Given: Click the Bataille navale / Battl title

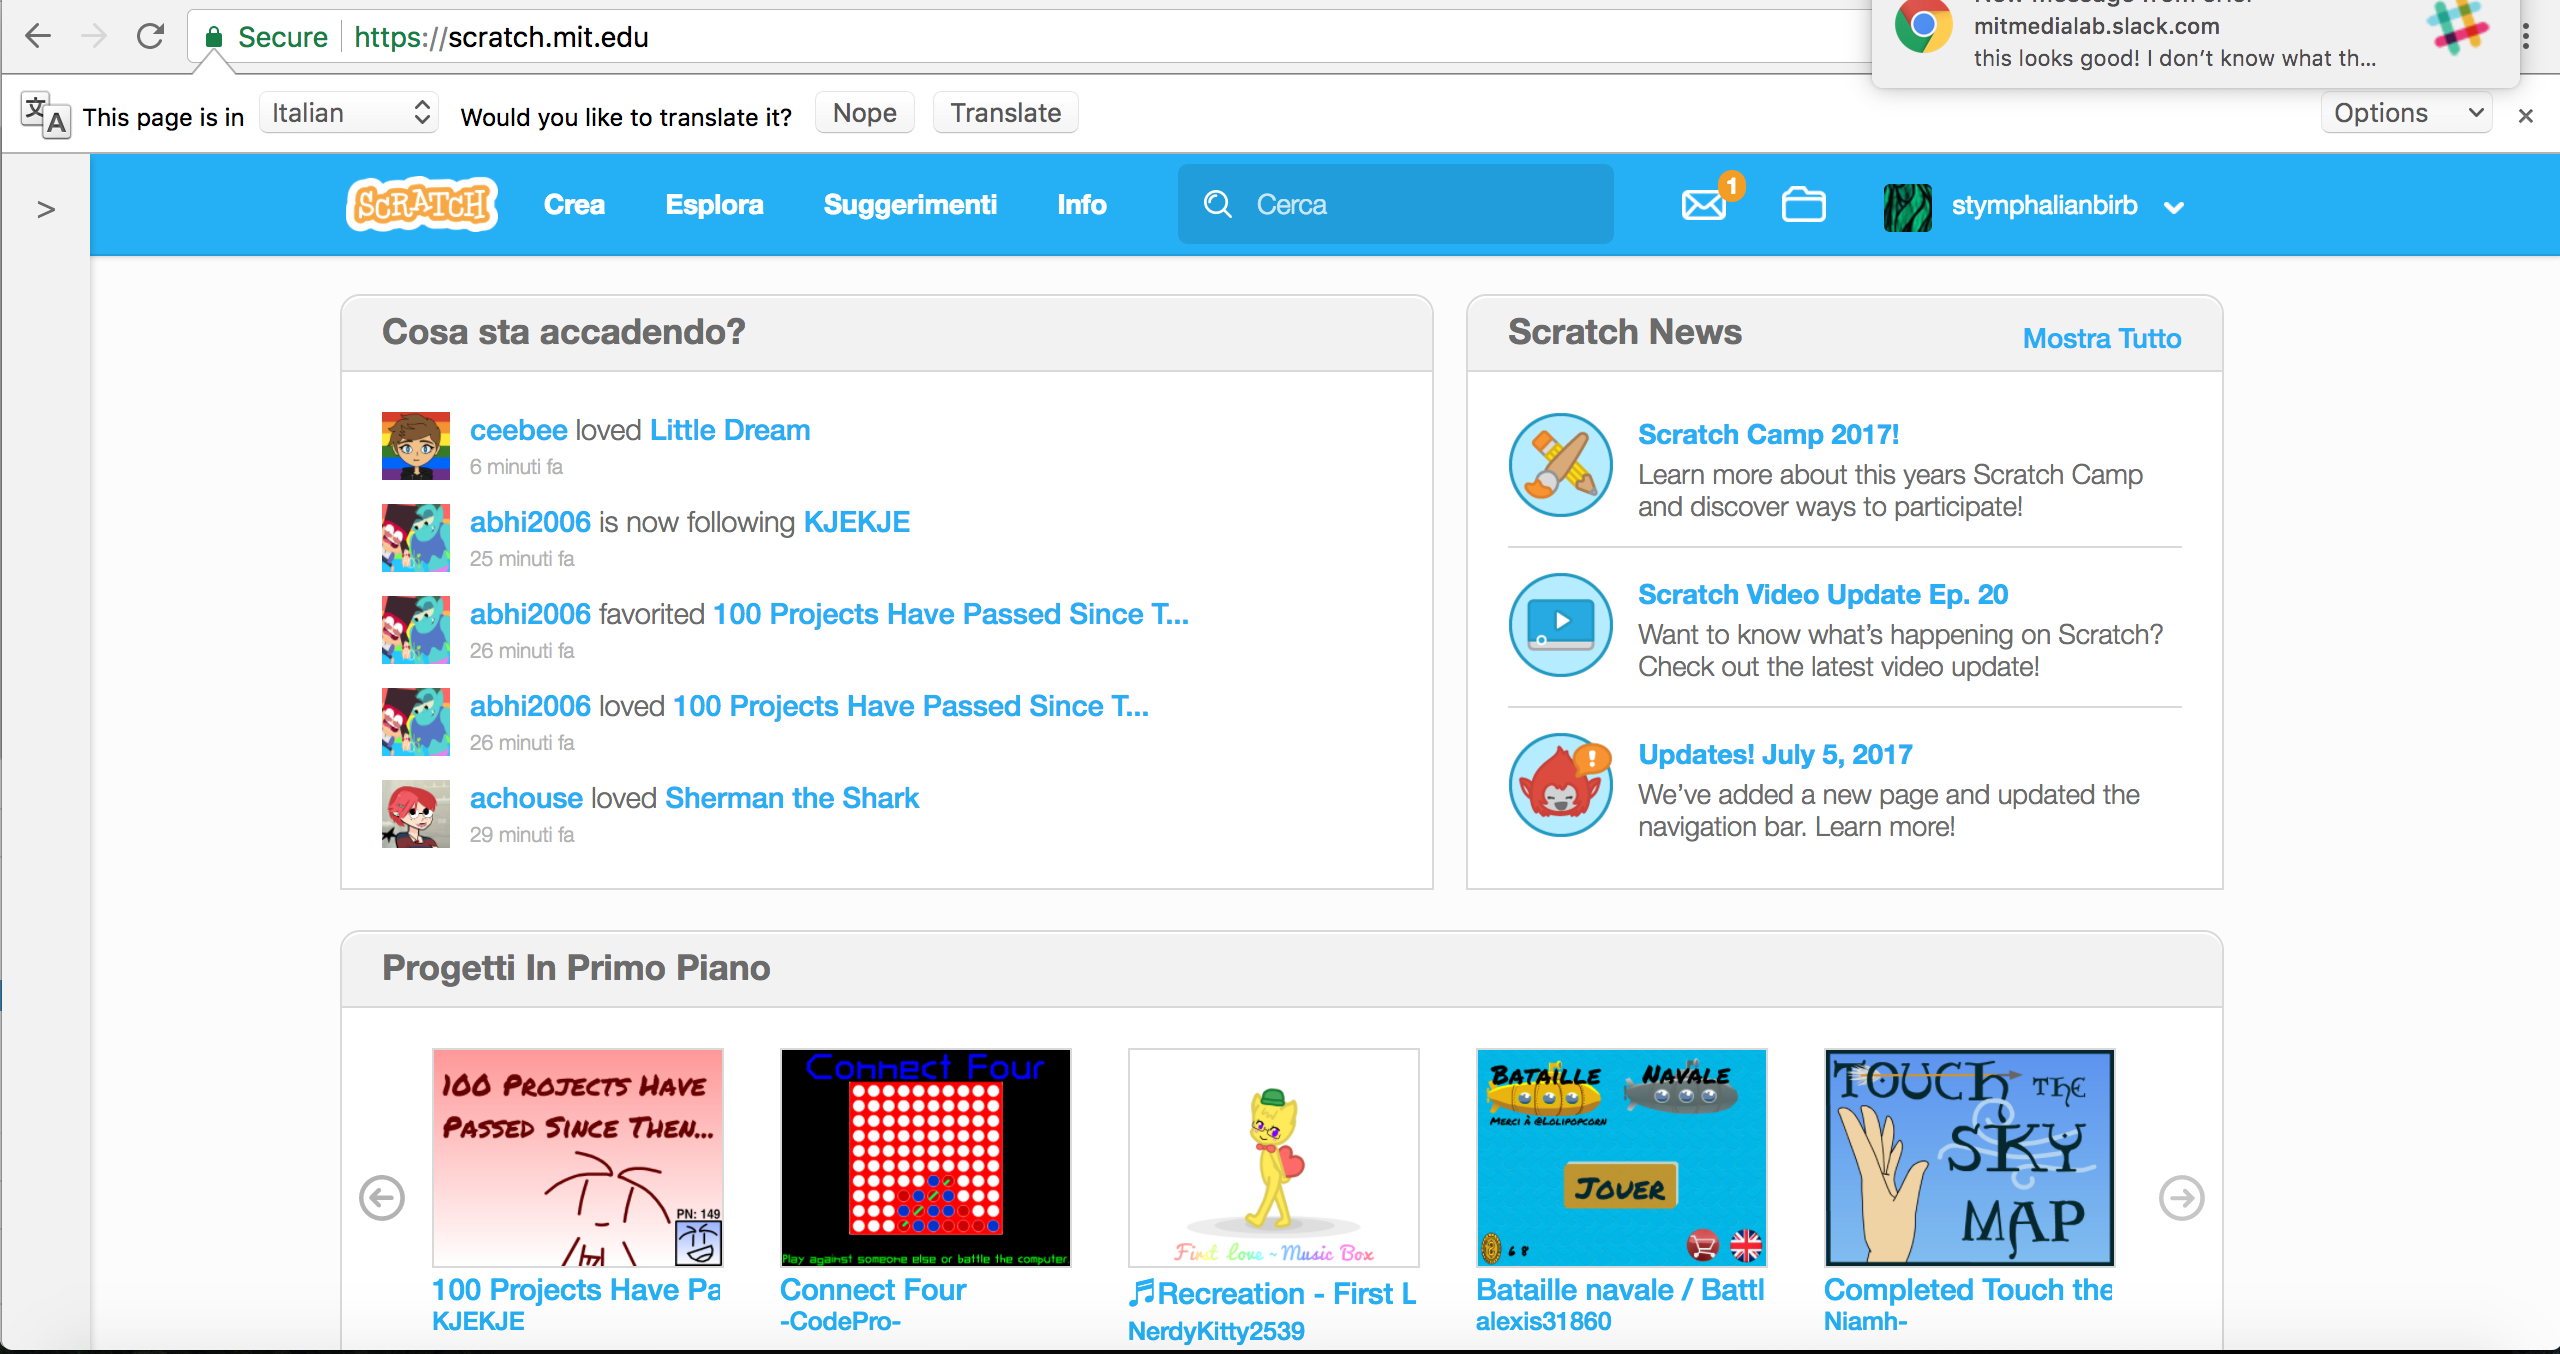Looking at the screenshot, I should tap(1620, 1289).
